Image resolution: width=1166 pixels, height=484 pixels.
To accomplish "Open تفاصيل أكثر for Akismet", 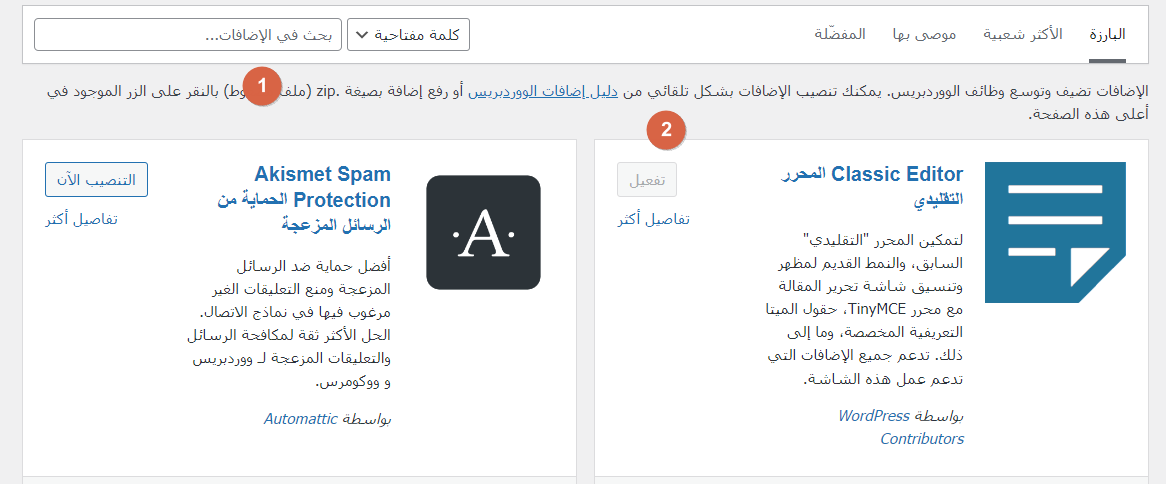I will [x=81, y=220].
